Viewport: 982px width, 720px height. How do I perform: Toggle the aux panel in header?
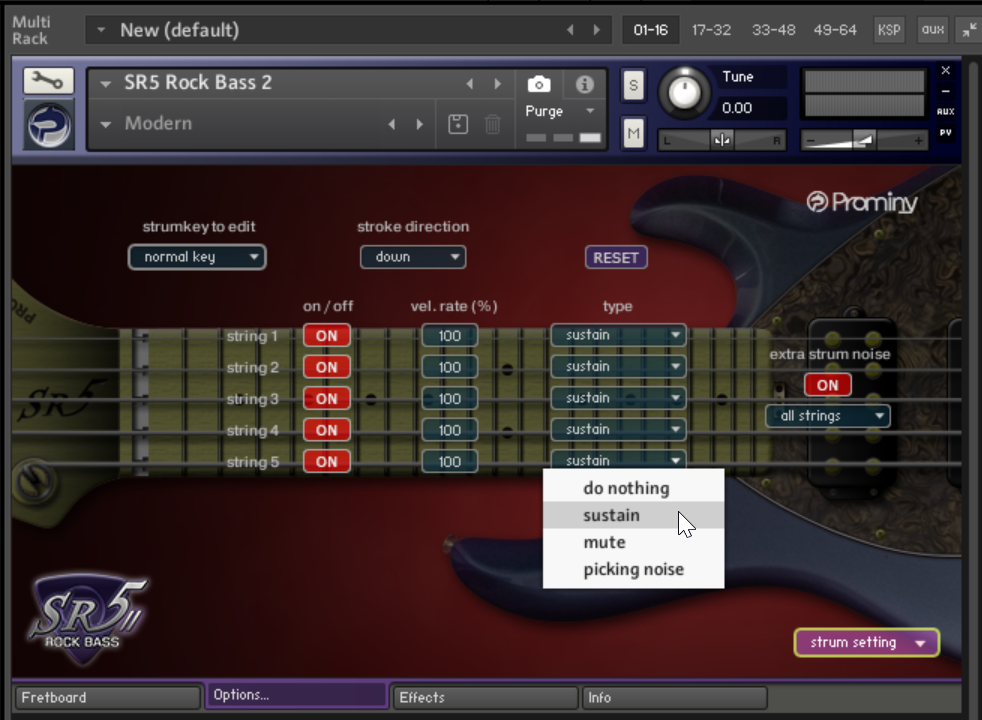(933, 29)
